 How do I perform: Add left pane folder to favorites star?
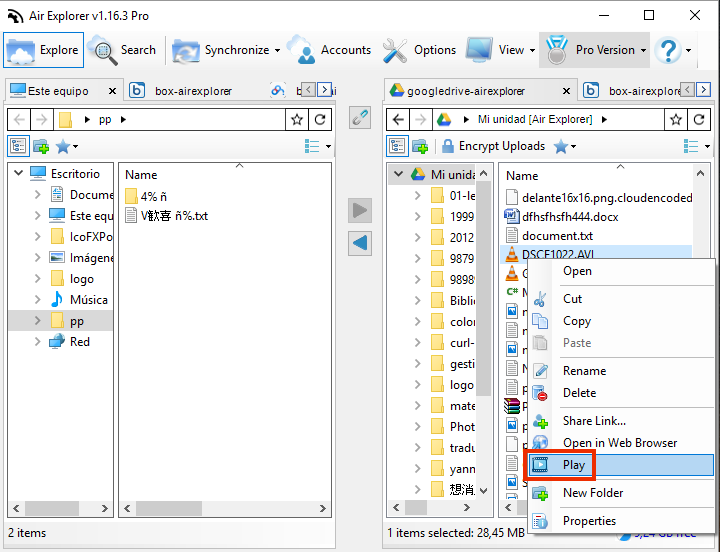(x=297, y=120)
